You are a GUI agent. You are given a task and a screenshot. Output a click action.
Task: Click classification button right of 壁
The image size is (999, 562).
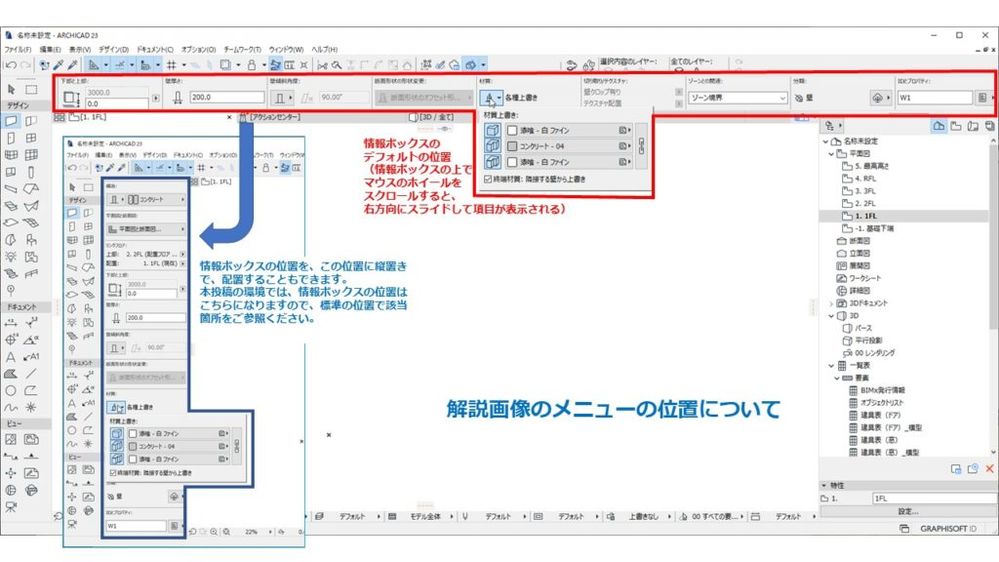pos(880,97)
